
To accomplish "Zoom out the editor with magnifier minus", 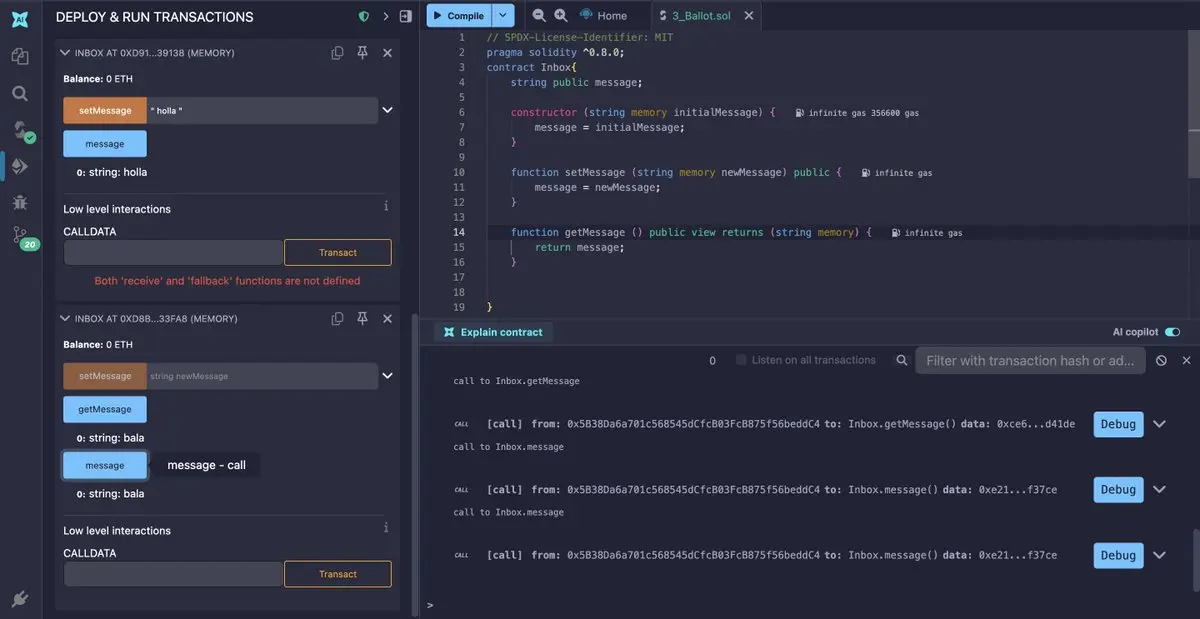I will point(539,15).
